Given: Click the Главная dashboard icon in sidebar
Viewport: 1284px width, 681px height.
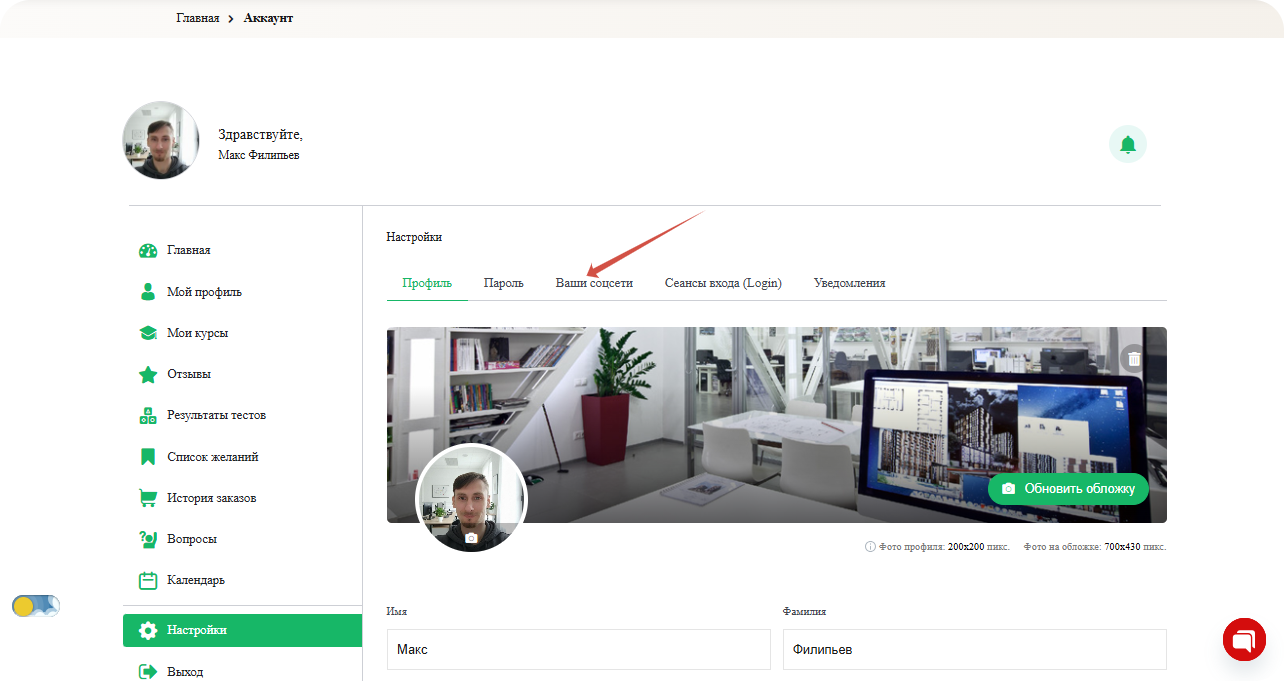Looking at the screenshot, I should pos(148,251).
